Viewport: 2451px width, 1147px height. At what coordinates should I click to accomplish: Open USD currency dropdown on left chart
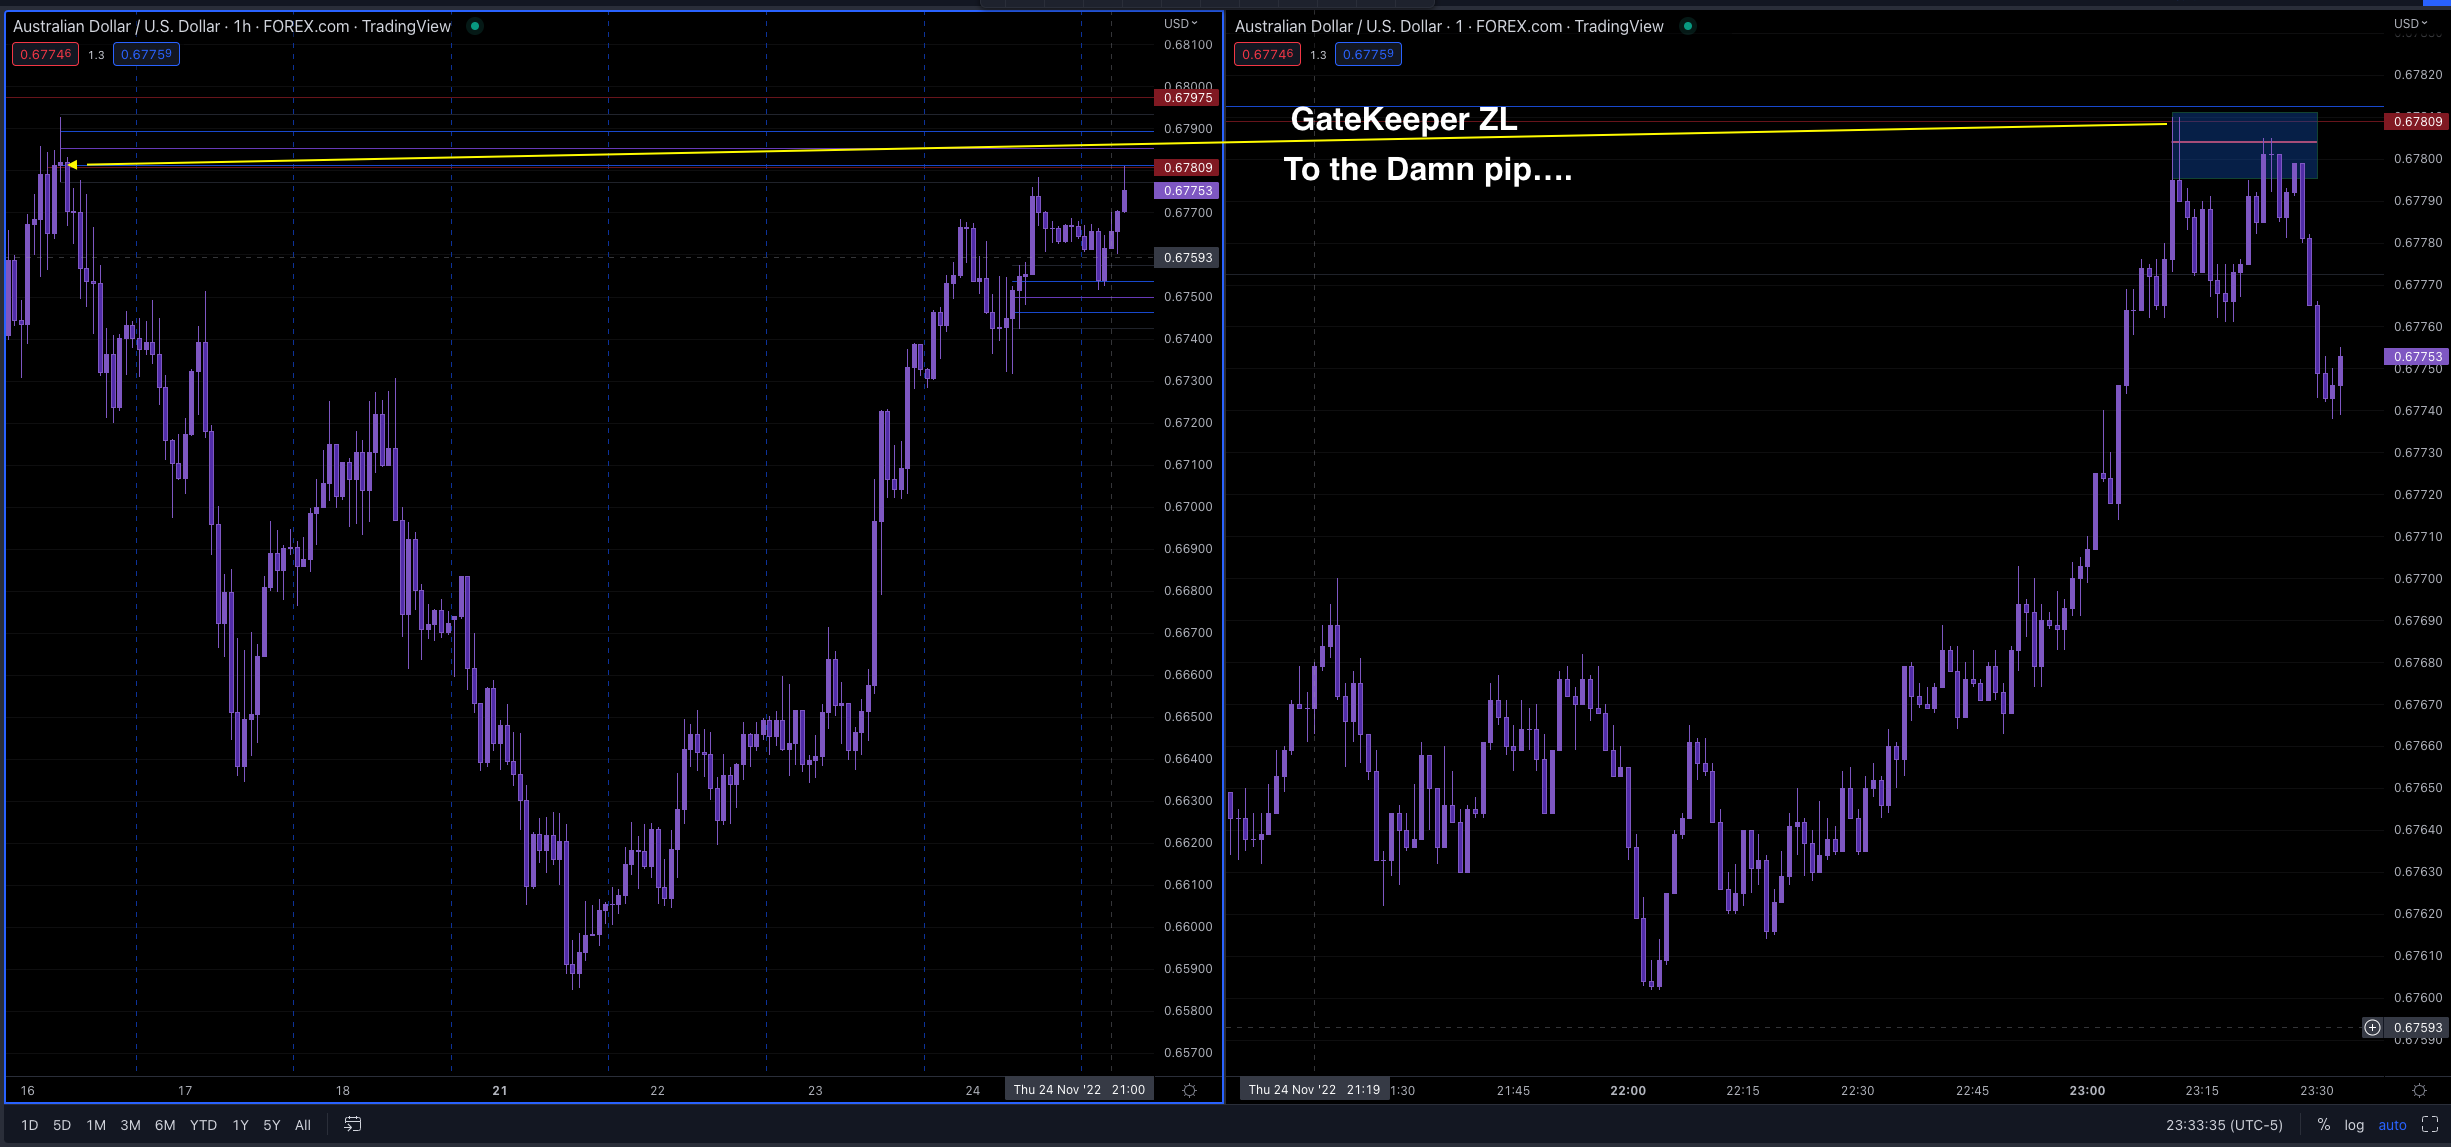[1180, 23]
